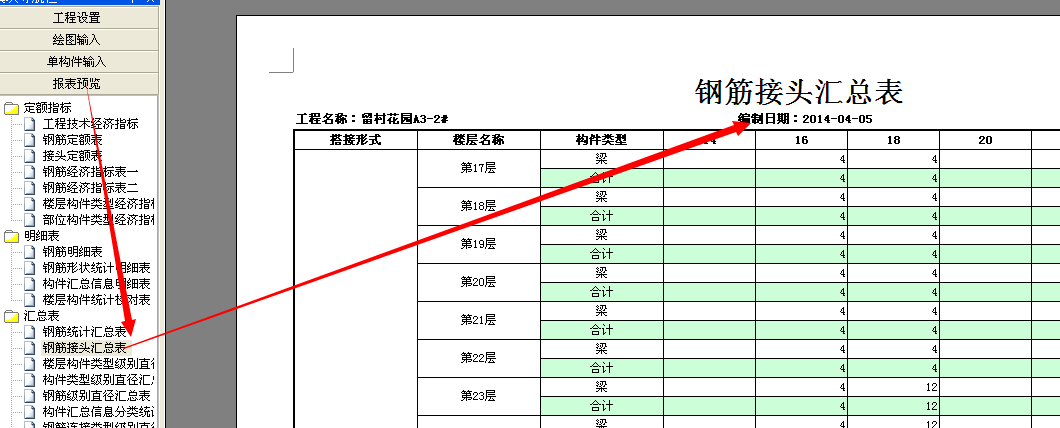Open the 单构件输入 section

[78, 62]
